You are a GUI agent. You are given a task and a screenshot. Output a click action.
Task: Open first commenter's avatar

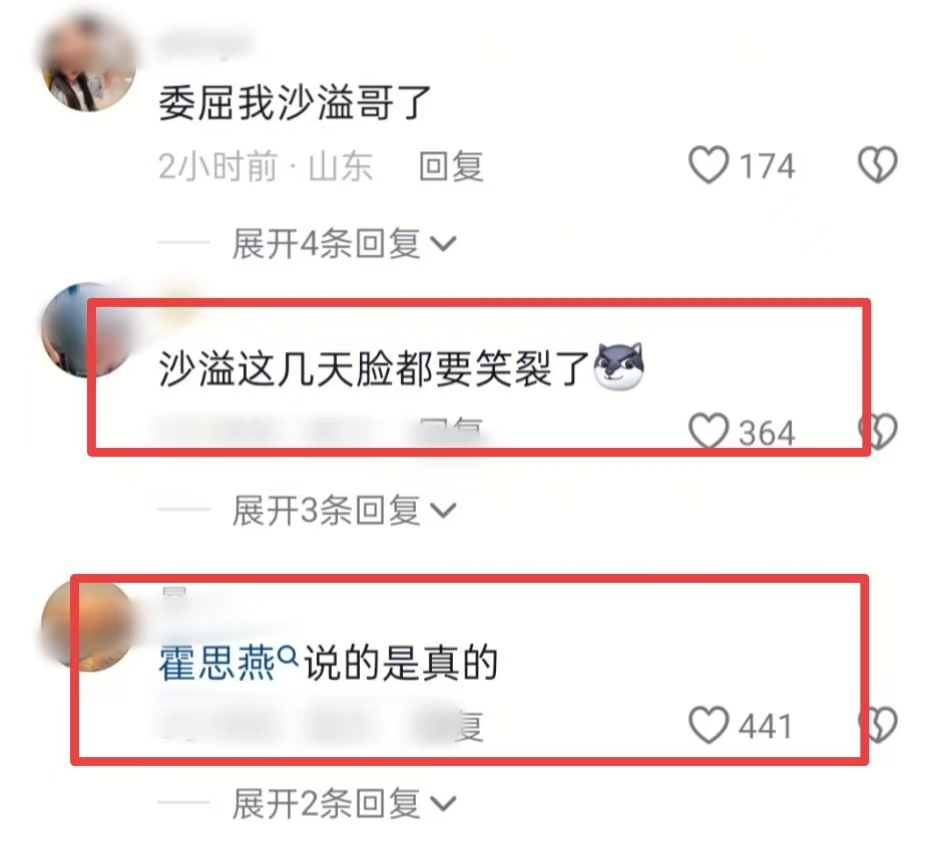(88, 63)
